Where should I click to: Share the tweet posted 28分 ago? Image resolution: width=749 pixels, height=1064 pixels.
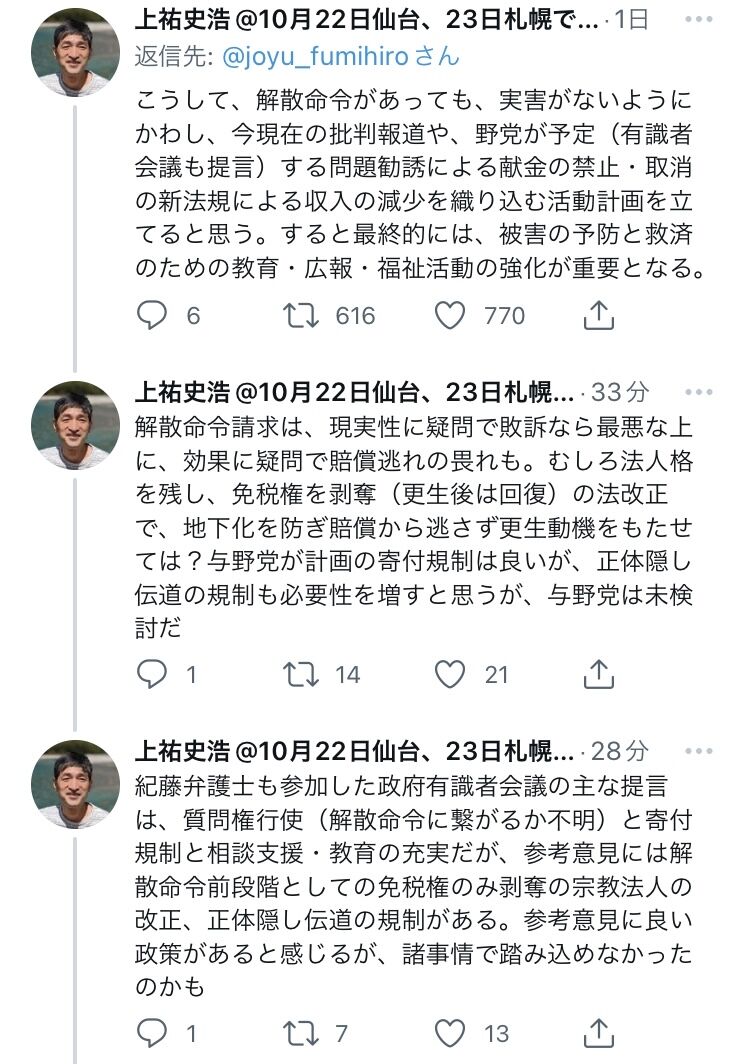tap(598, 1033)
